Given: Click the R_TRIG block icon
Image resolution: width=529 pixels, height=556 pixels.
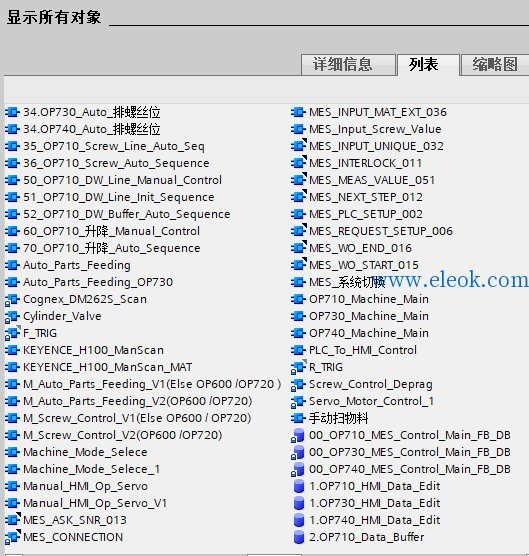Looking at the screenshot, I should tap(298, 368).
